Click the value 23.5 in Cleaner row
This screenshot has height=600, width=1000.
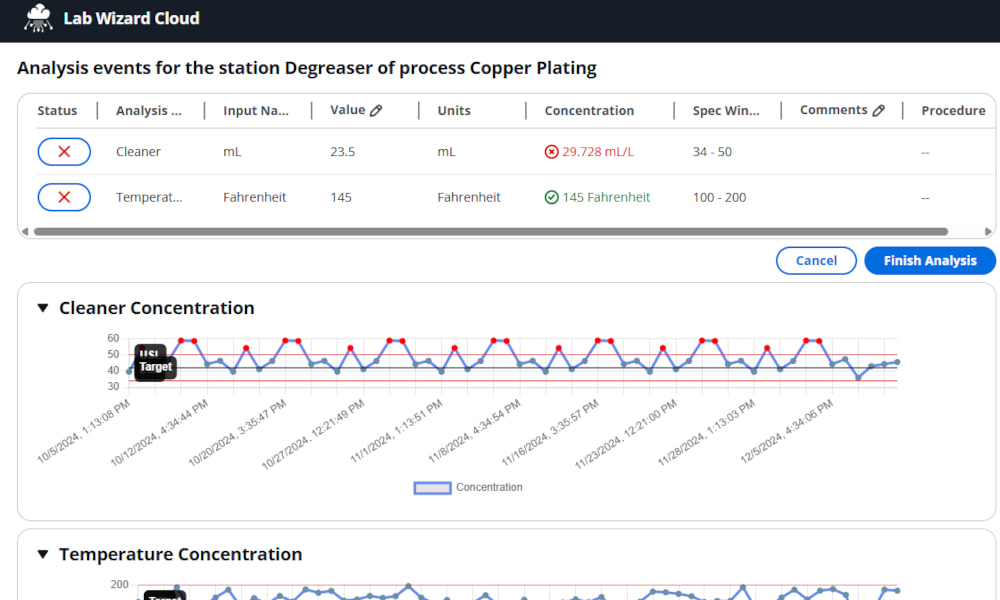coord(342,152)
